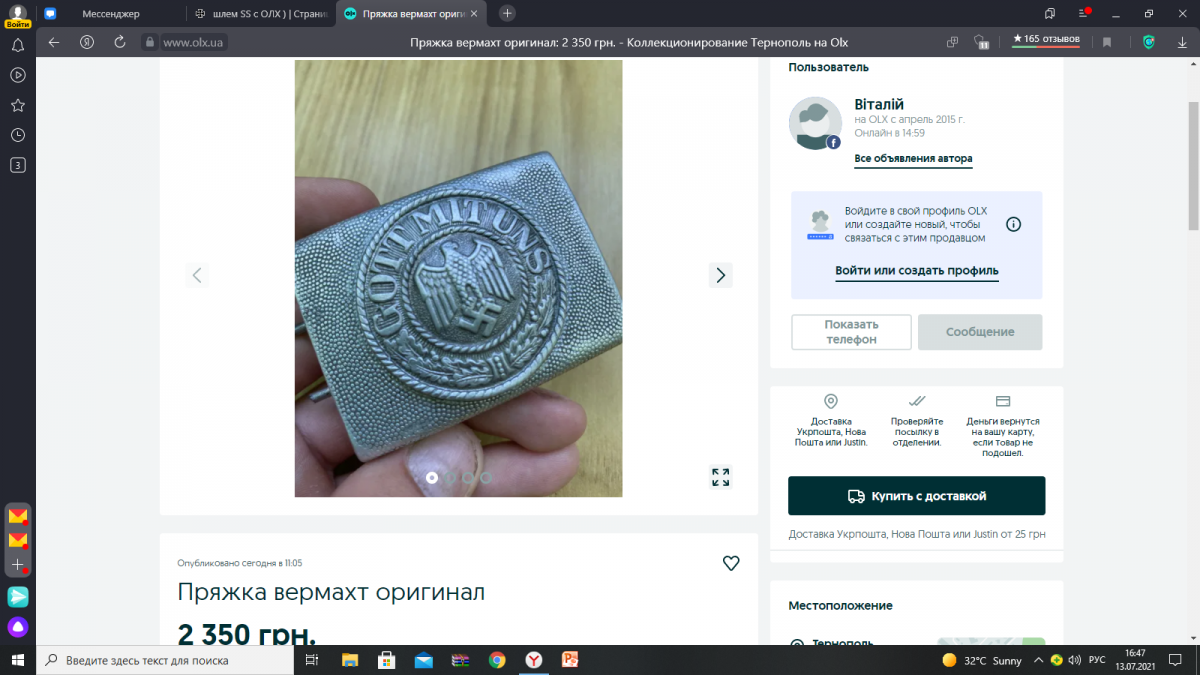The width and height of the screenshot is (1200, 675).
Task: Open the play/video icon in browser sidebar
Action: tap(17, 75)
